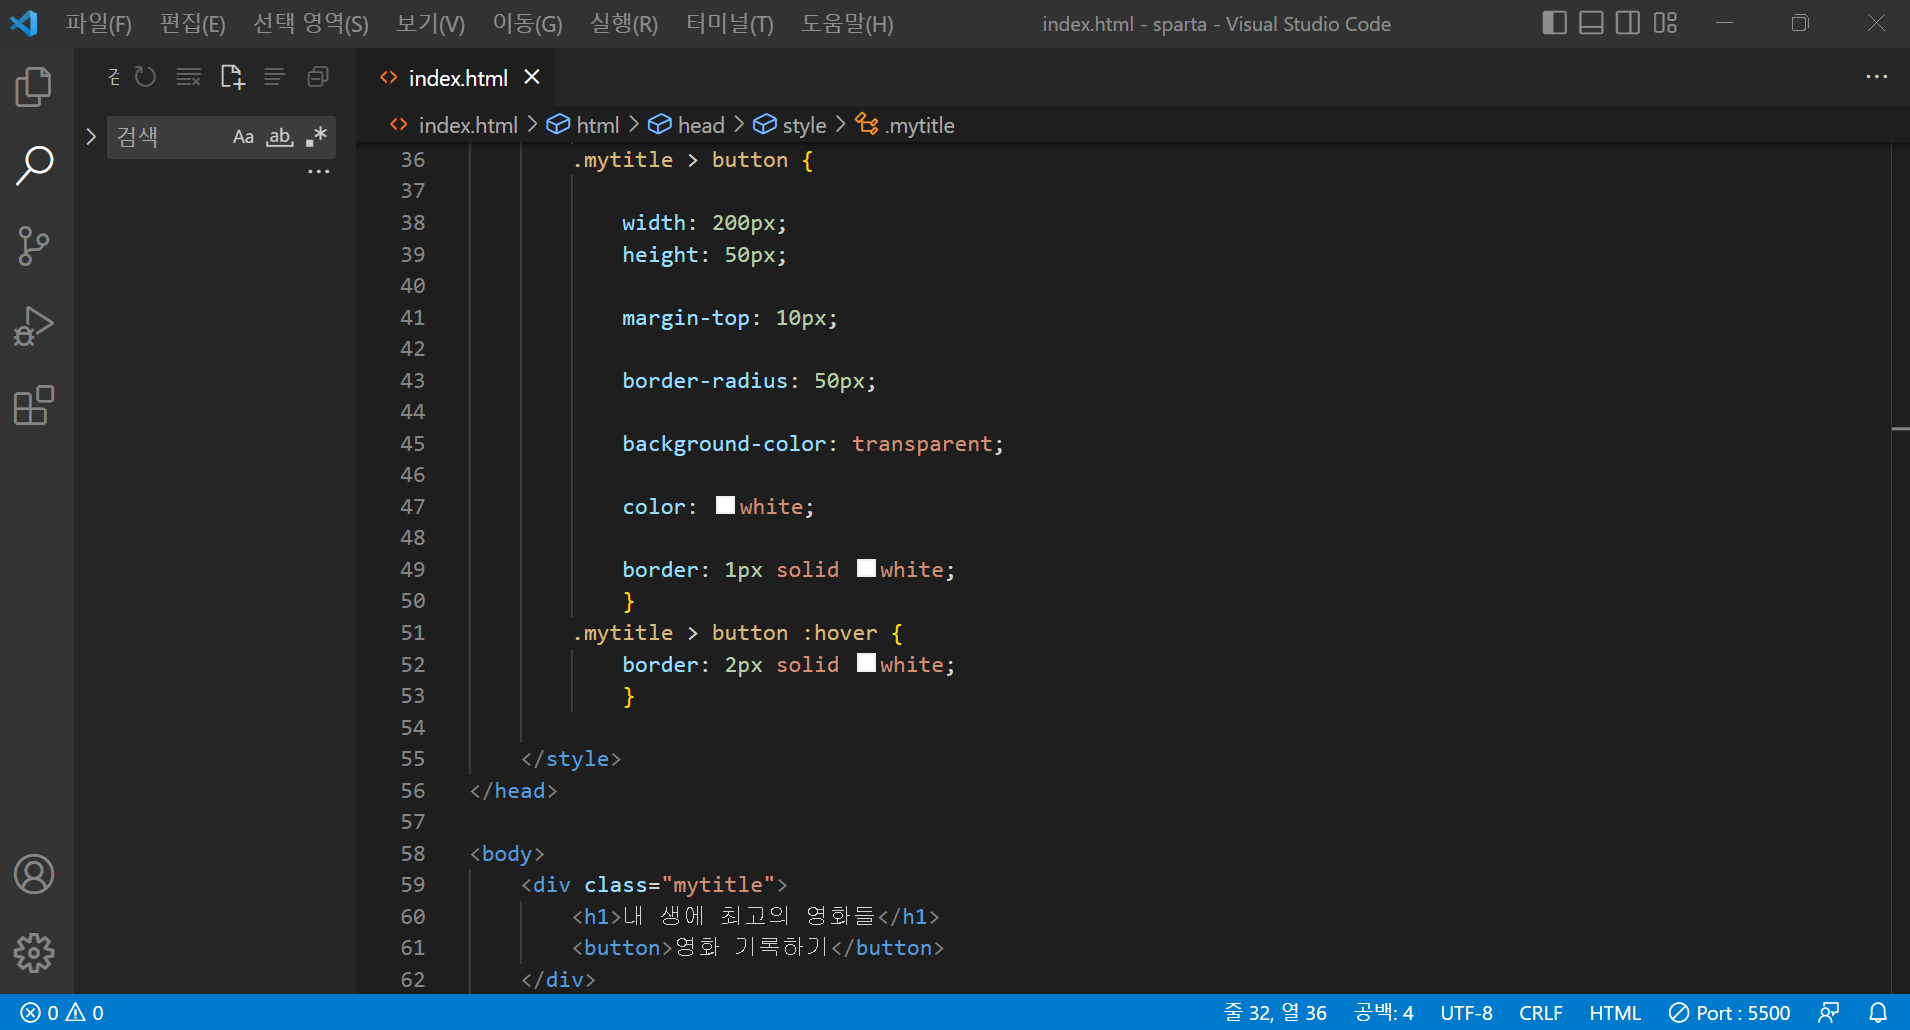Click the <body> tag on line 58
Viewport: 1910px width, 1030px height.
(x=507, y=854)
